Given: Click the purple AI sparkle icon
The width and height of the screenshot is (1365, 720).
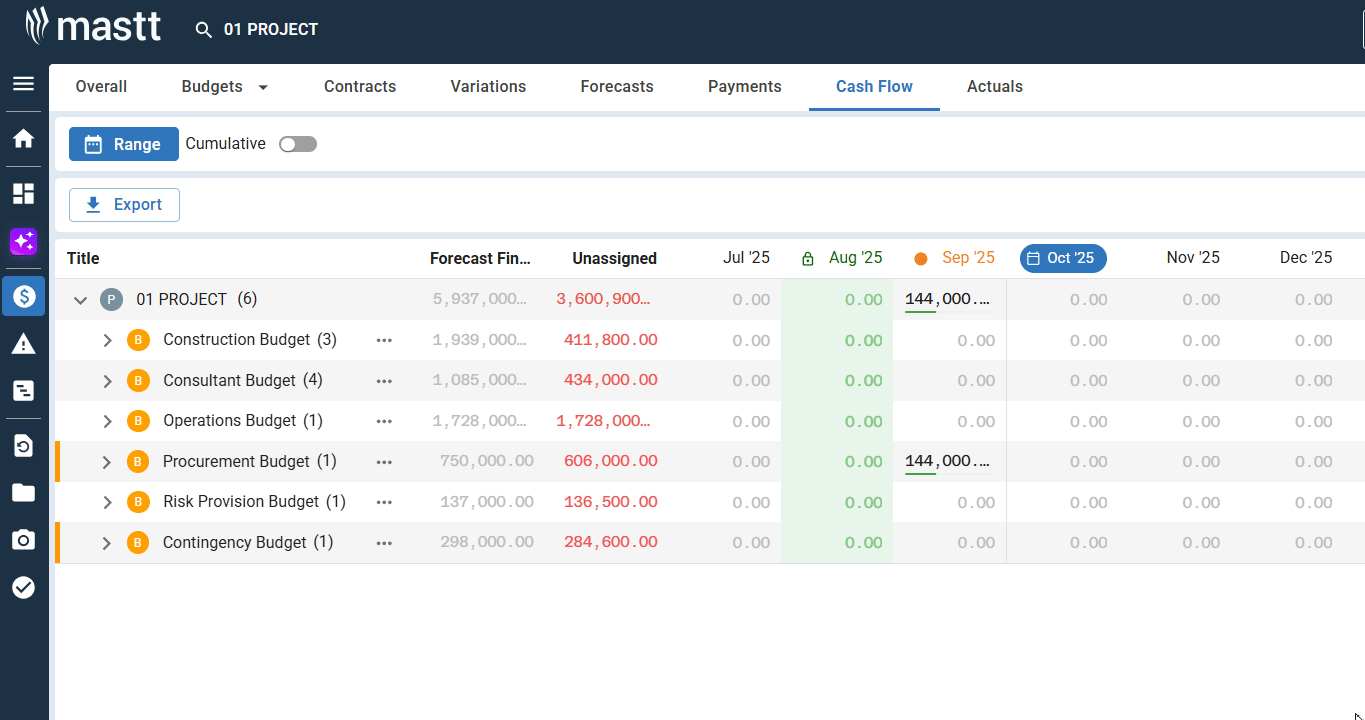Looking at the screenshot, I should click(x=23, y=241).
